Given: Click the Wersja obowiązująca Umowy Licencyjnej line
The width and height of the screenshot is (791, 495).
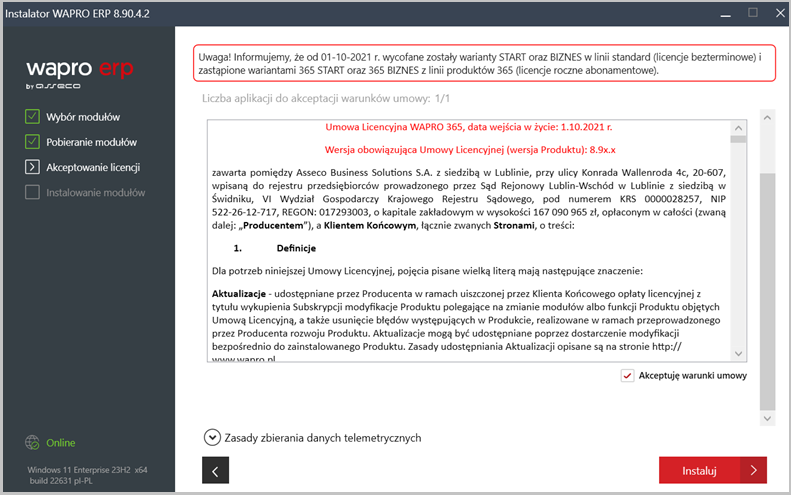Looking at the screenshot, I should coord(470,150).
